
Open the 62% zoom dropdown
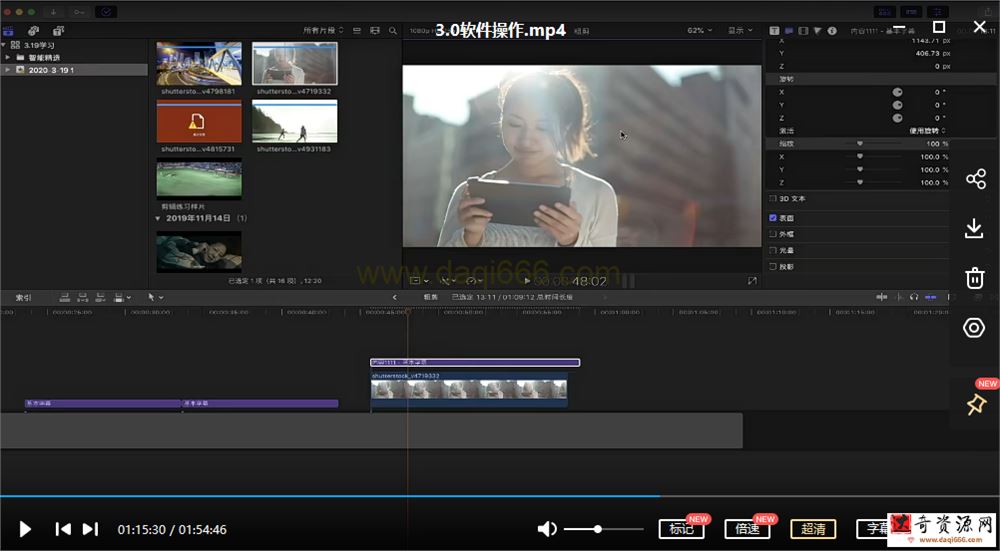coord(700,31)
